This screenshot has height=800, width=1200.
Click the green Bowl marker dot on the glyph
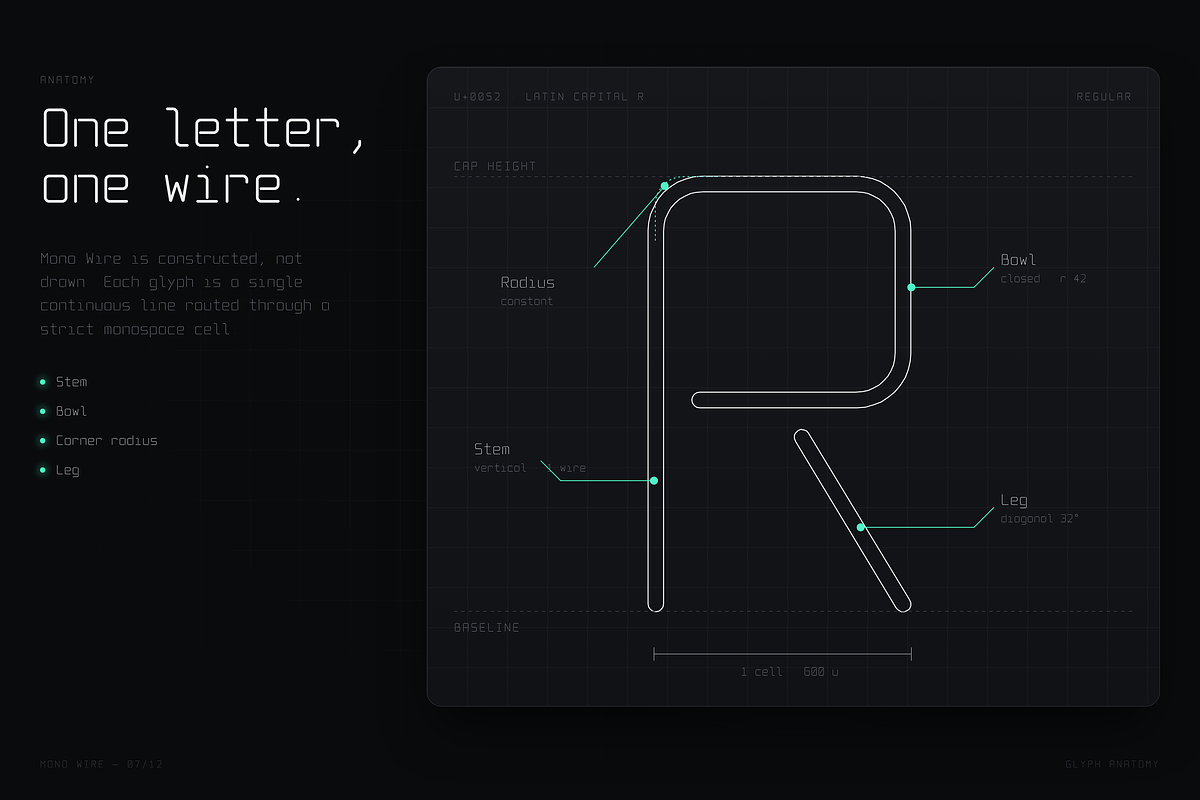click(x=911, y=287)
